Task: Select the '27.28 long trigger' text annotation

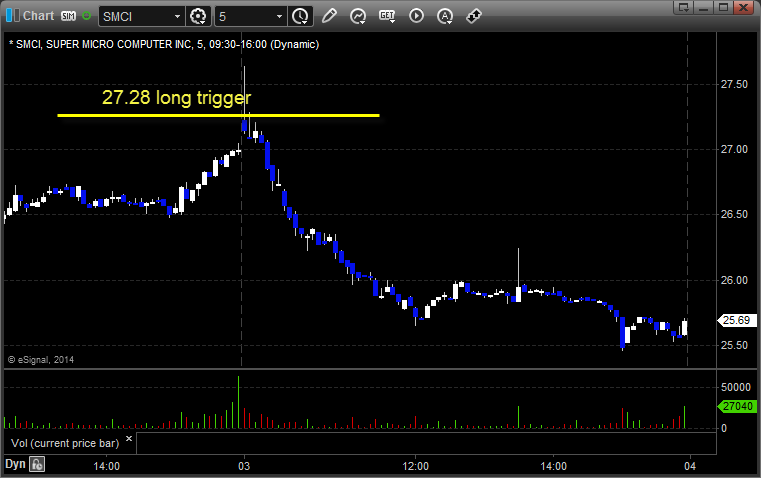Action: 177,98
